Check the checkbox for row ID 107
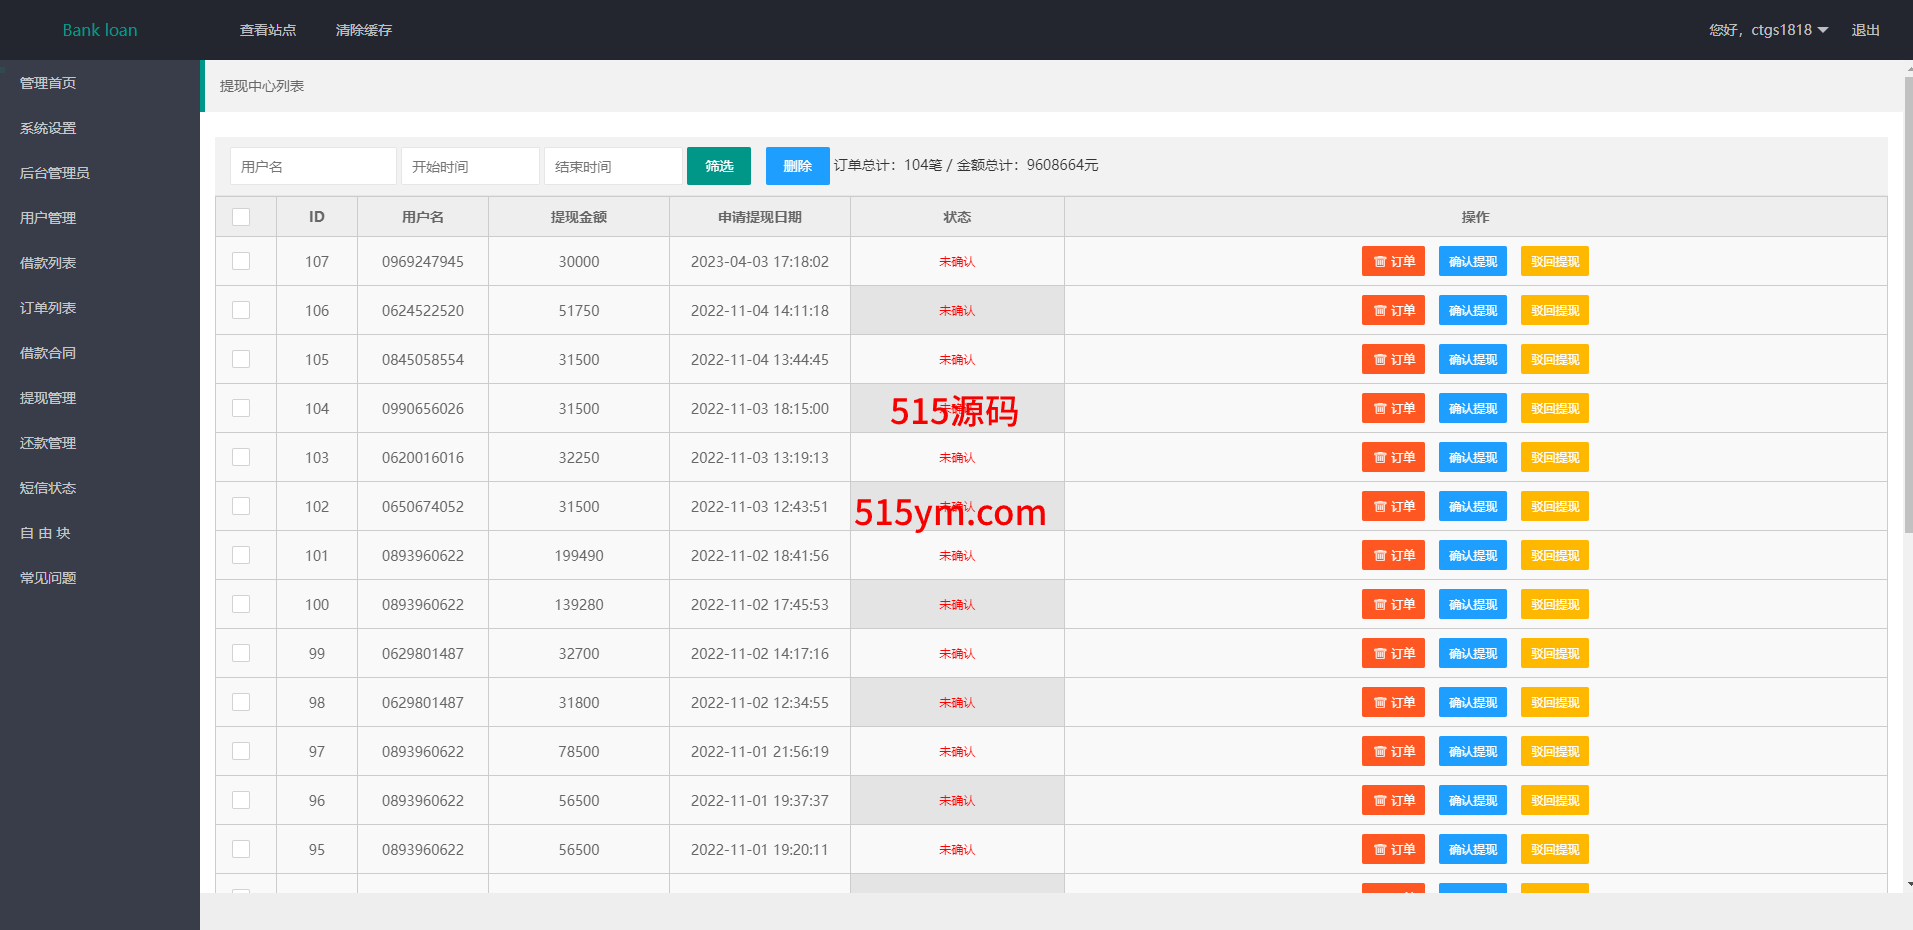 [241, 262]
